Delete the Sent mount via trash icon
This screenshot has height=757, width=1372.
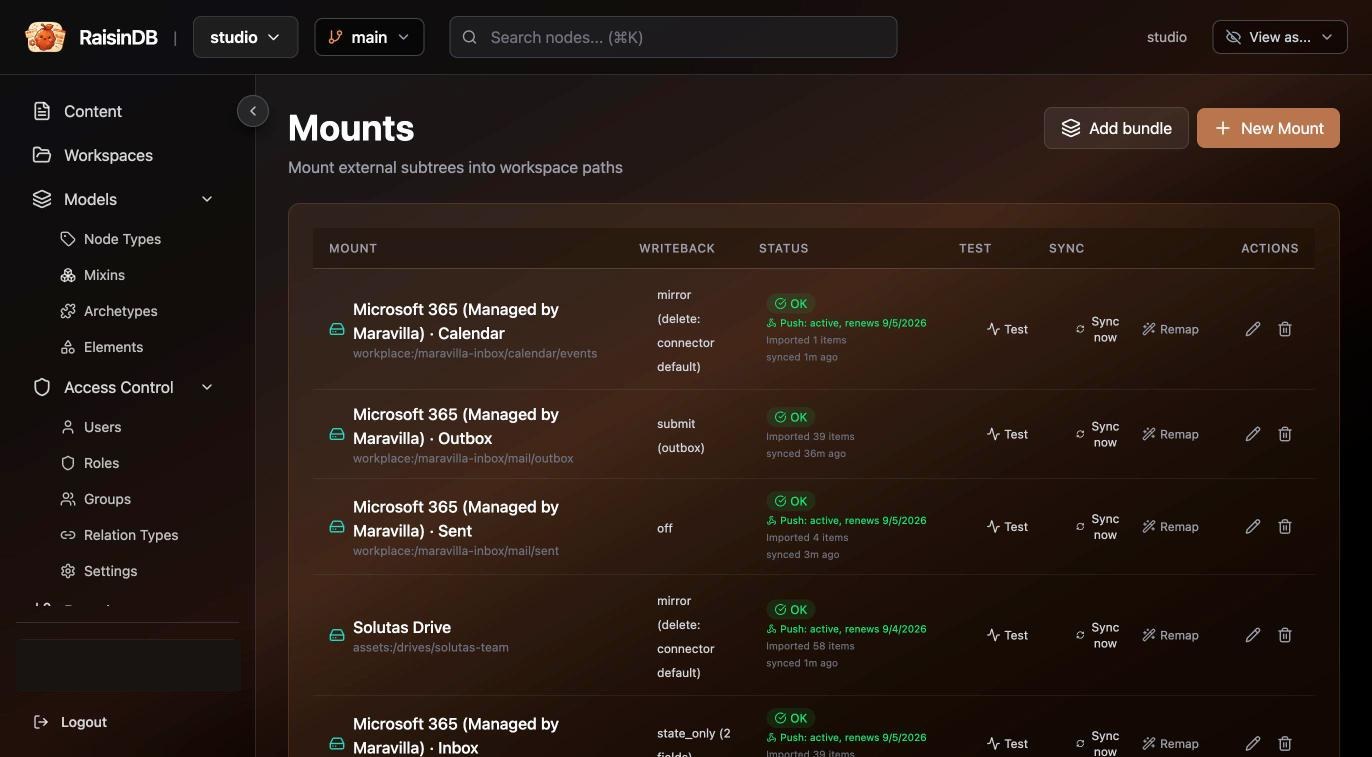tap(1285, 526)
